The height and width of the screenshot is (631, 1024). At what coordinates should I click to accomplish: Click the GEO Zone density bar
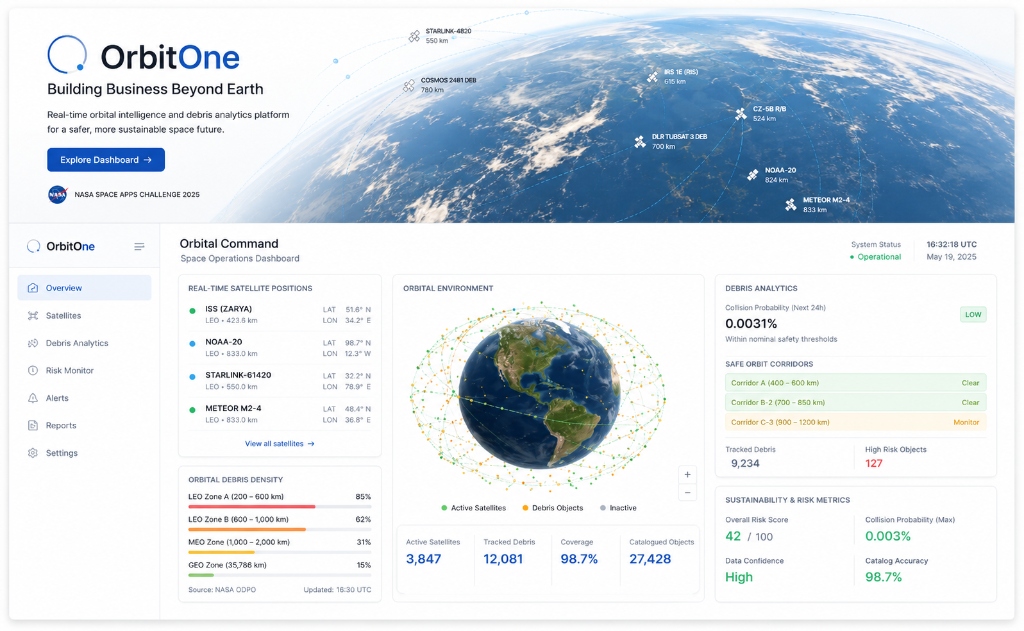click(280, 575)
